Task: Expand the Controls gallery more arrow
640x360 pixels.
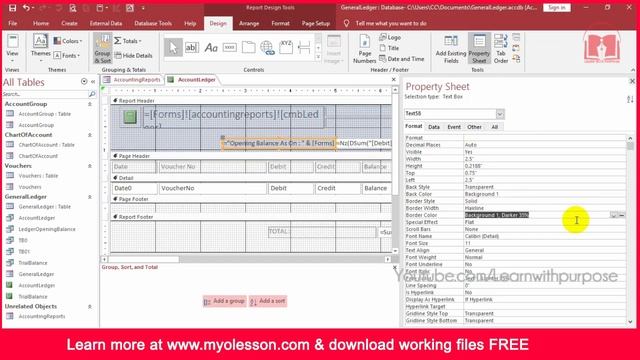Action: point(318,58)
